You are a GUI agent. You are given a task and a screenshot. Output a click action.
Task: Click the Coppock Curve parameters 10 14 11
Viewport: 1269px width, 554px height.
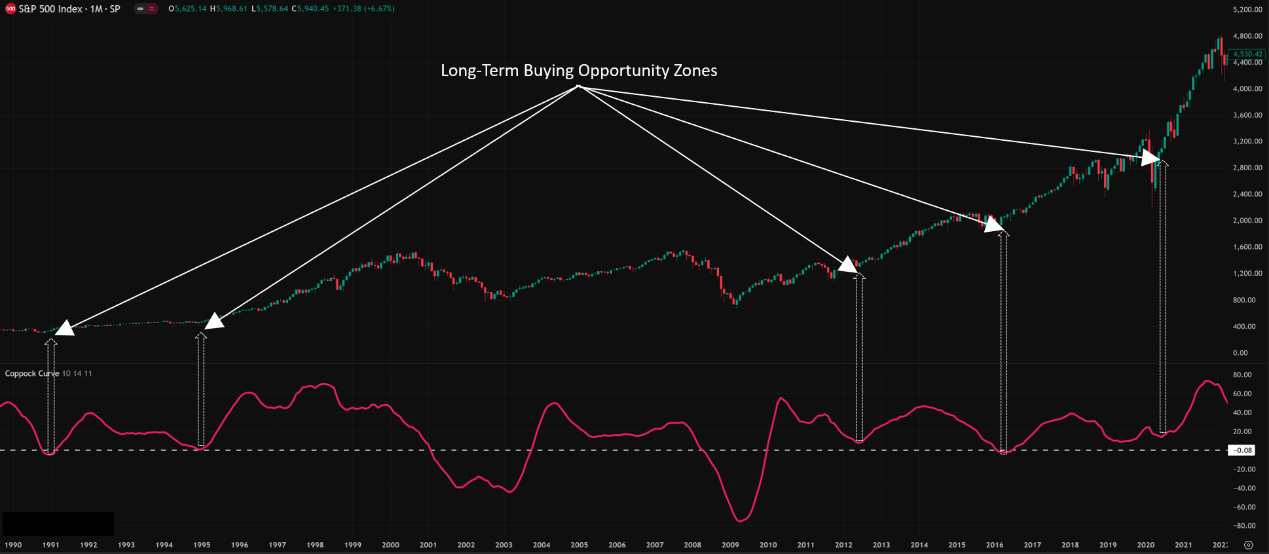coord(78,373)
